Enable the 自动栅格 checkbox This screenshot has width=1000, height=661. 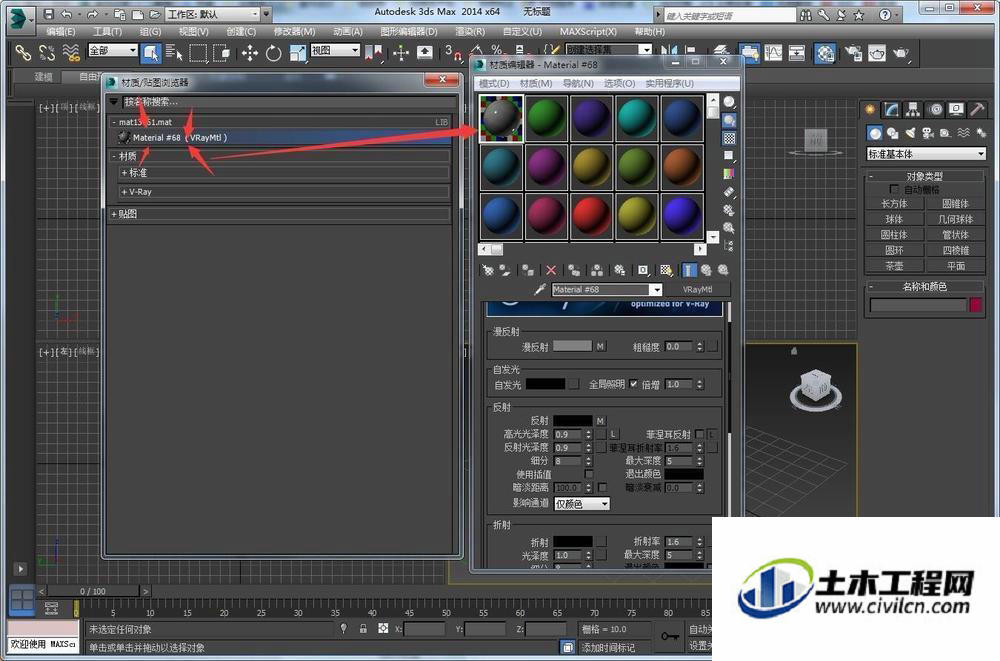tap(893, 189)
